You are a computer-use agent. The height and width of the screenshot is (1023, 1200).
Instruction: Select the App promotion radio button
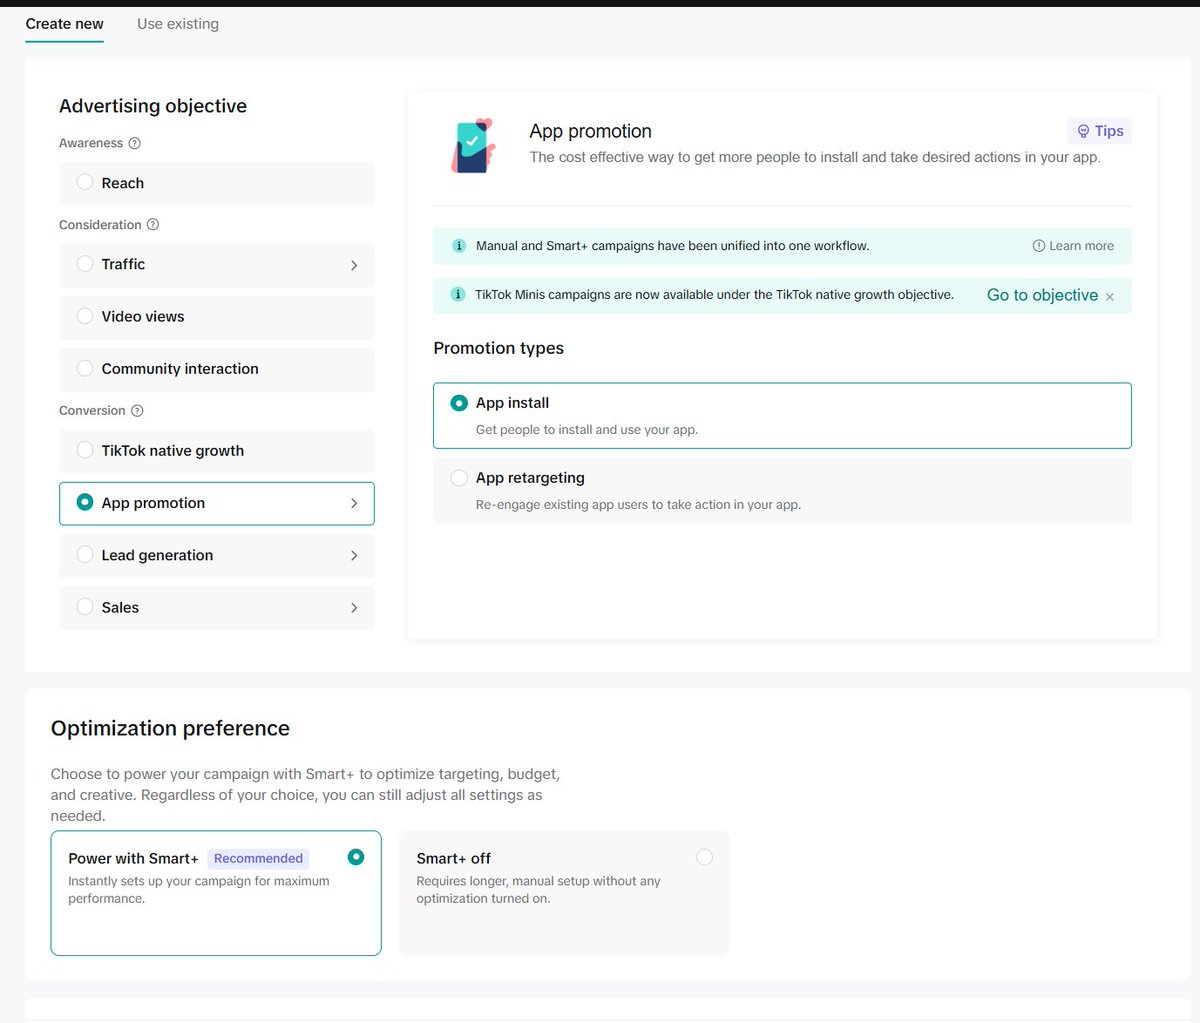coord(85,503)
